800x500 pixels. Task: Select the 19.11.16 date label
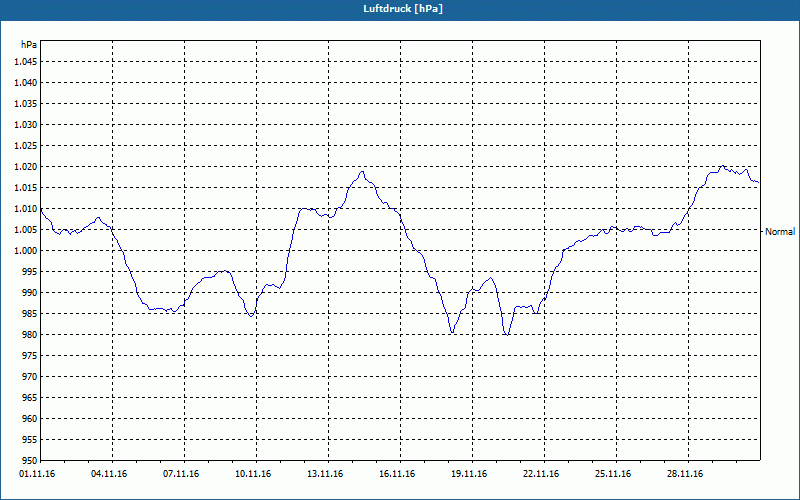[469, 474]
